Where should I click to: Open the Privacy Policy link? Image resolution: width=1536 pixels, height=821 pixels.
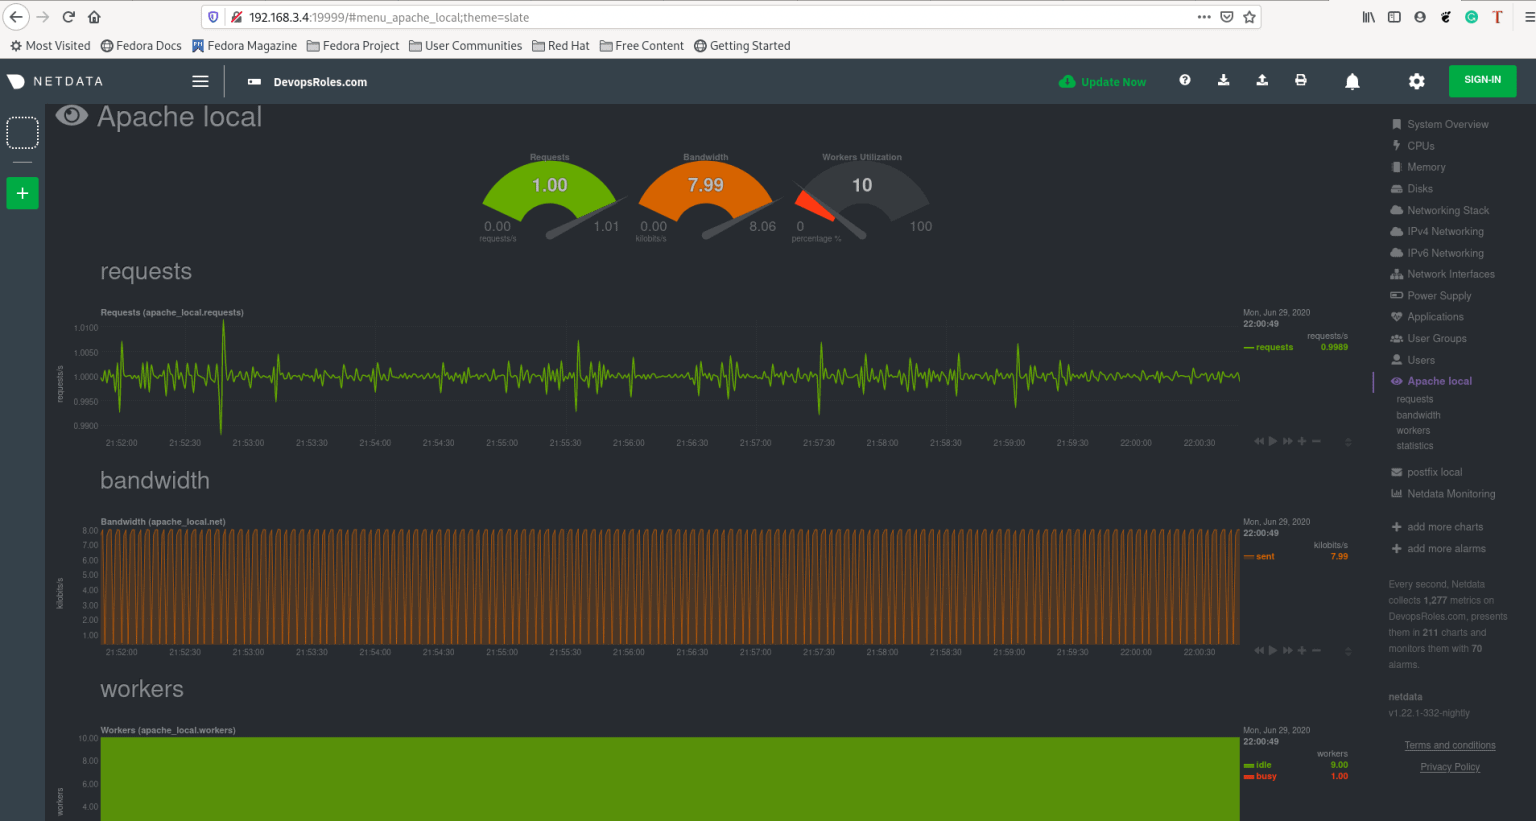[x=1449, y=767]
